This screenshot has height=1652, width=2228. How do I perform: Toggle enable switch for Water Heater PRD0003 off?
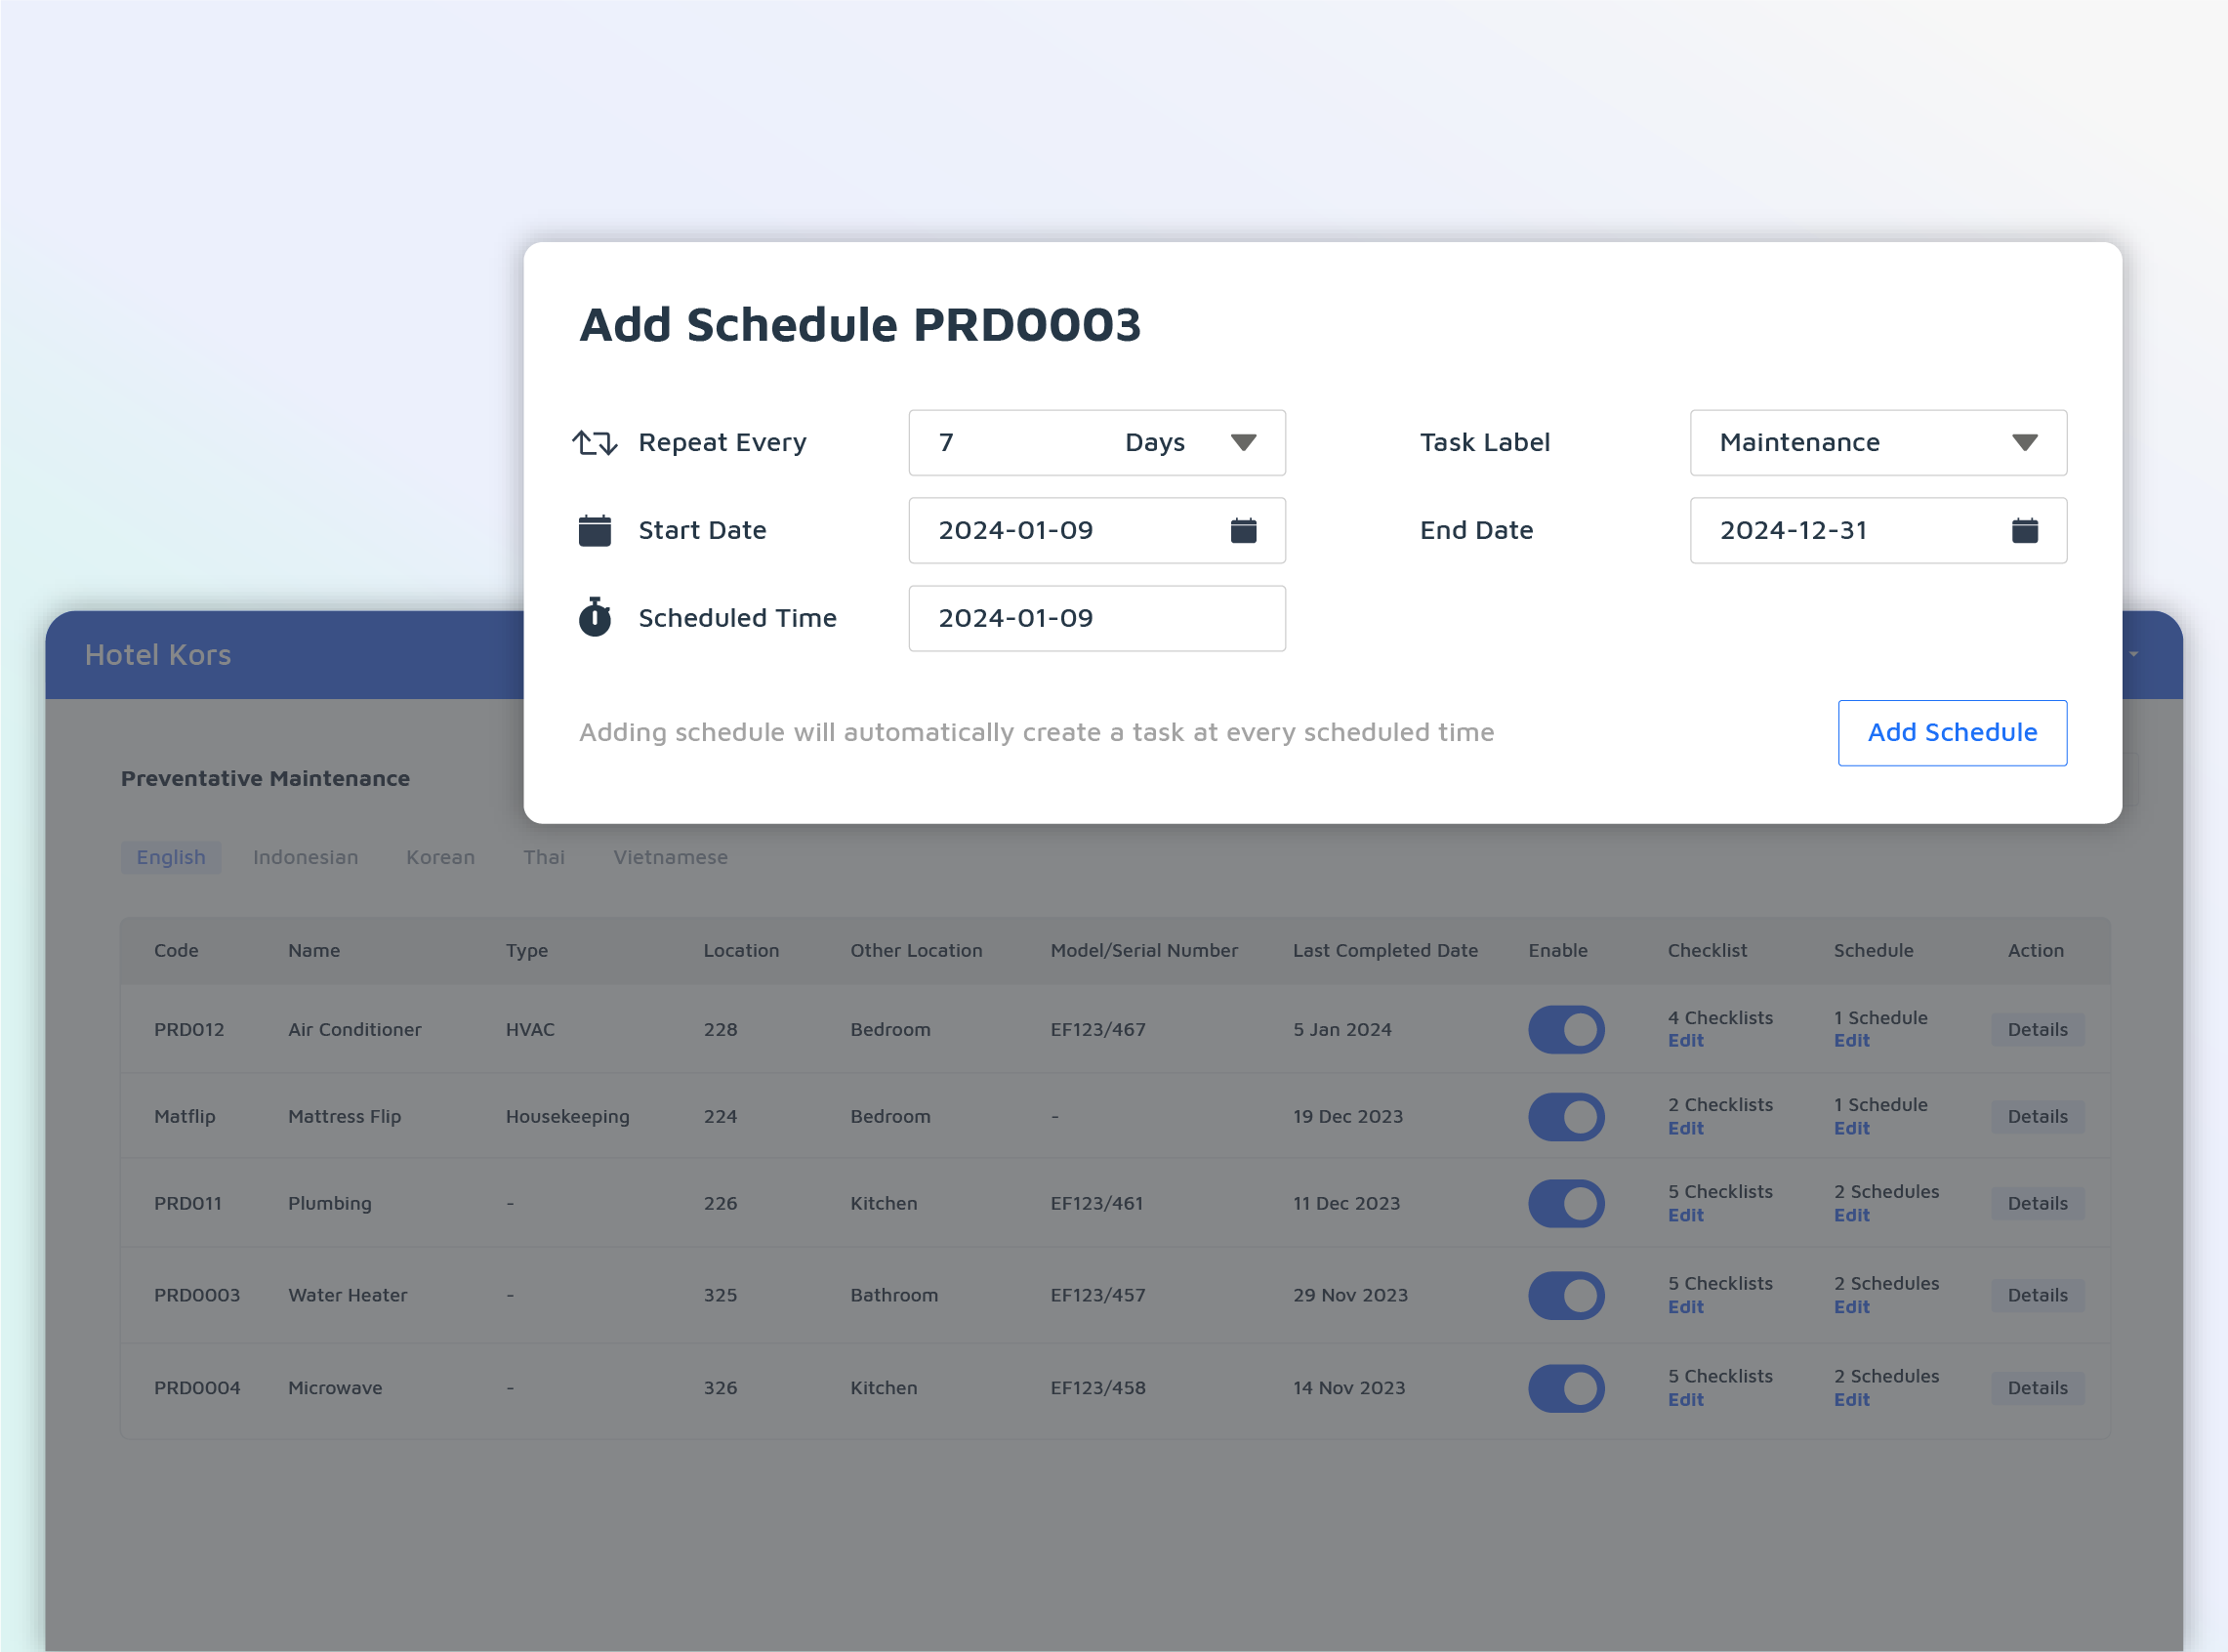coord(1563,1293)
